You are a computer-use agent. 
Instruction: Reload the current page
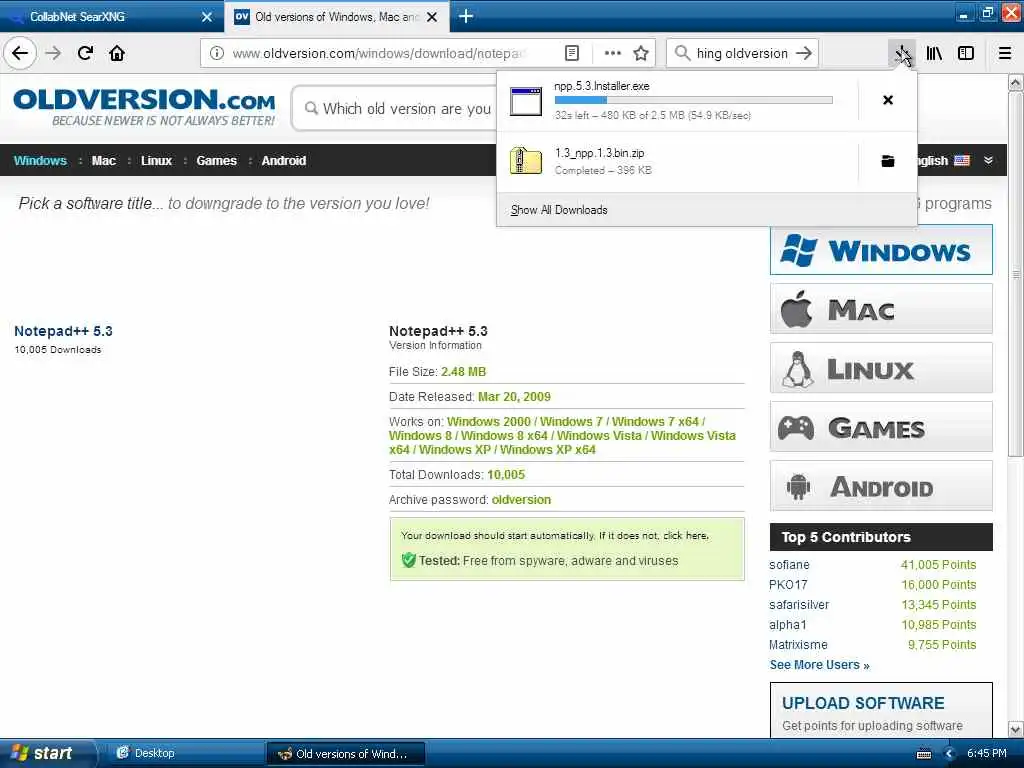pos(85,53)
